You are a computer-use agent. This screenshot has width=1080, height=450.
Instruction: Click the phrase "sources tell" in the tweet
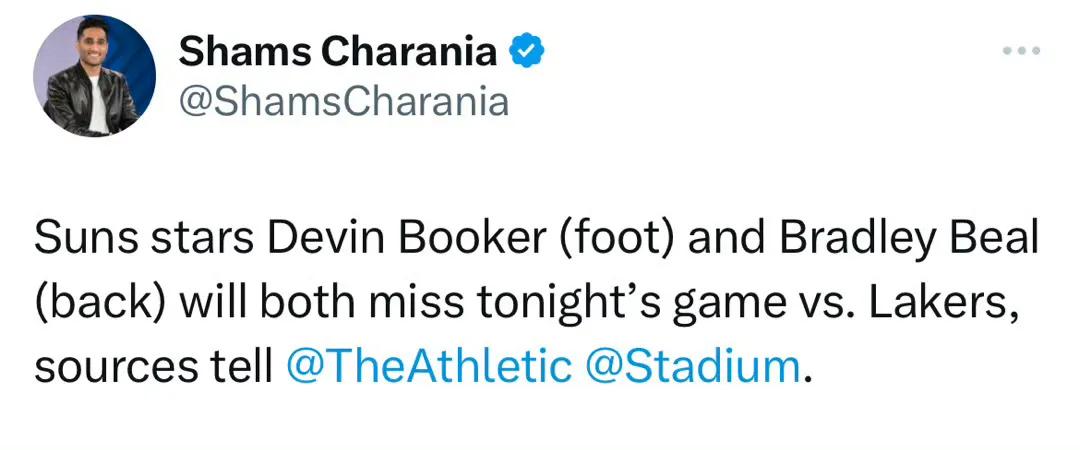(x=154, y=368)
